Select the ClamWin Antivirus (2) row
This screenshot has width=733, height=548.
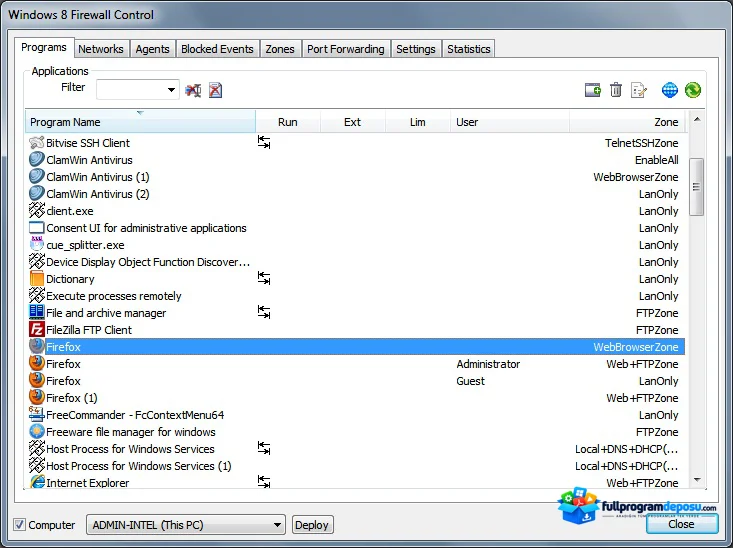(355, 194)
